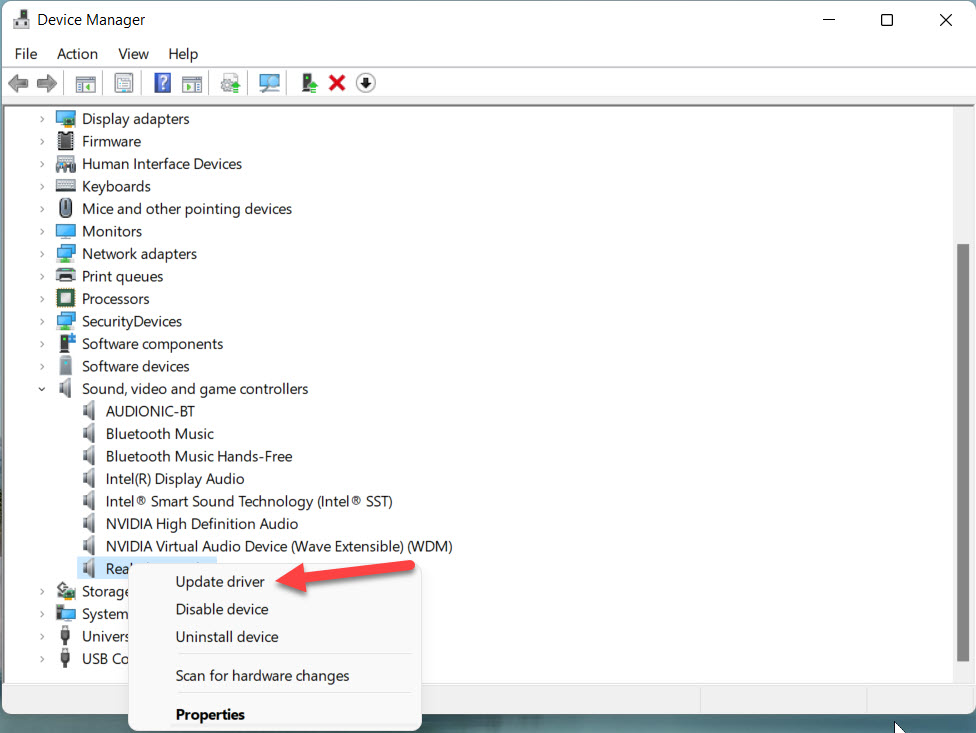
Task: Choose Disable device from the context menu
Action: tap(221, 609)
